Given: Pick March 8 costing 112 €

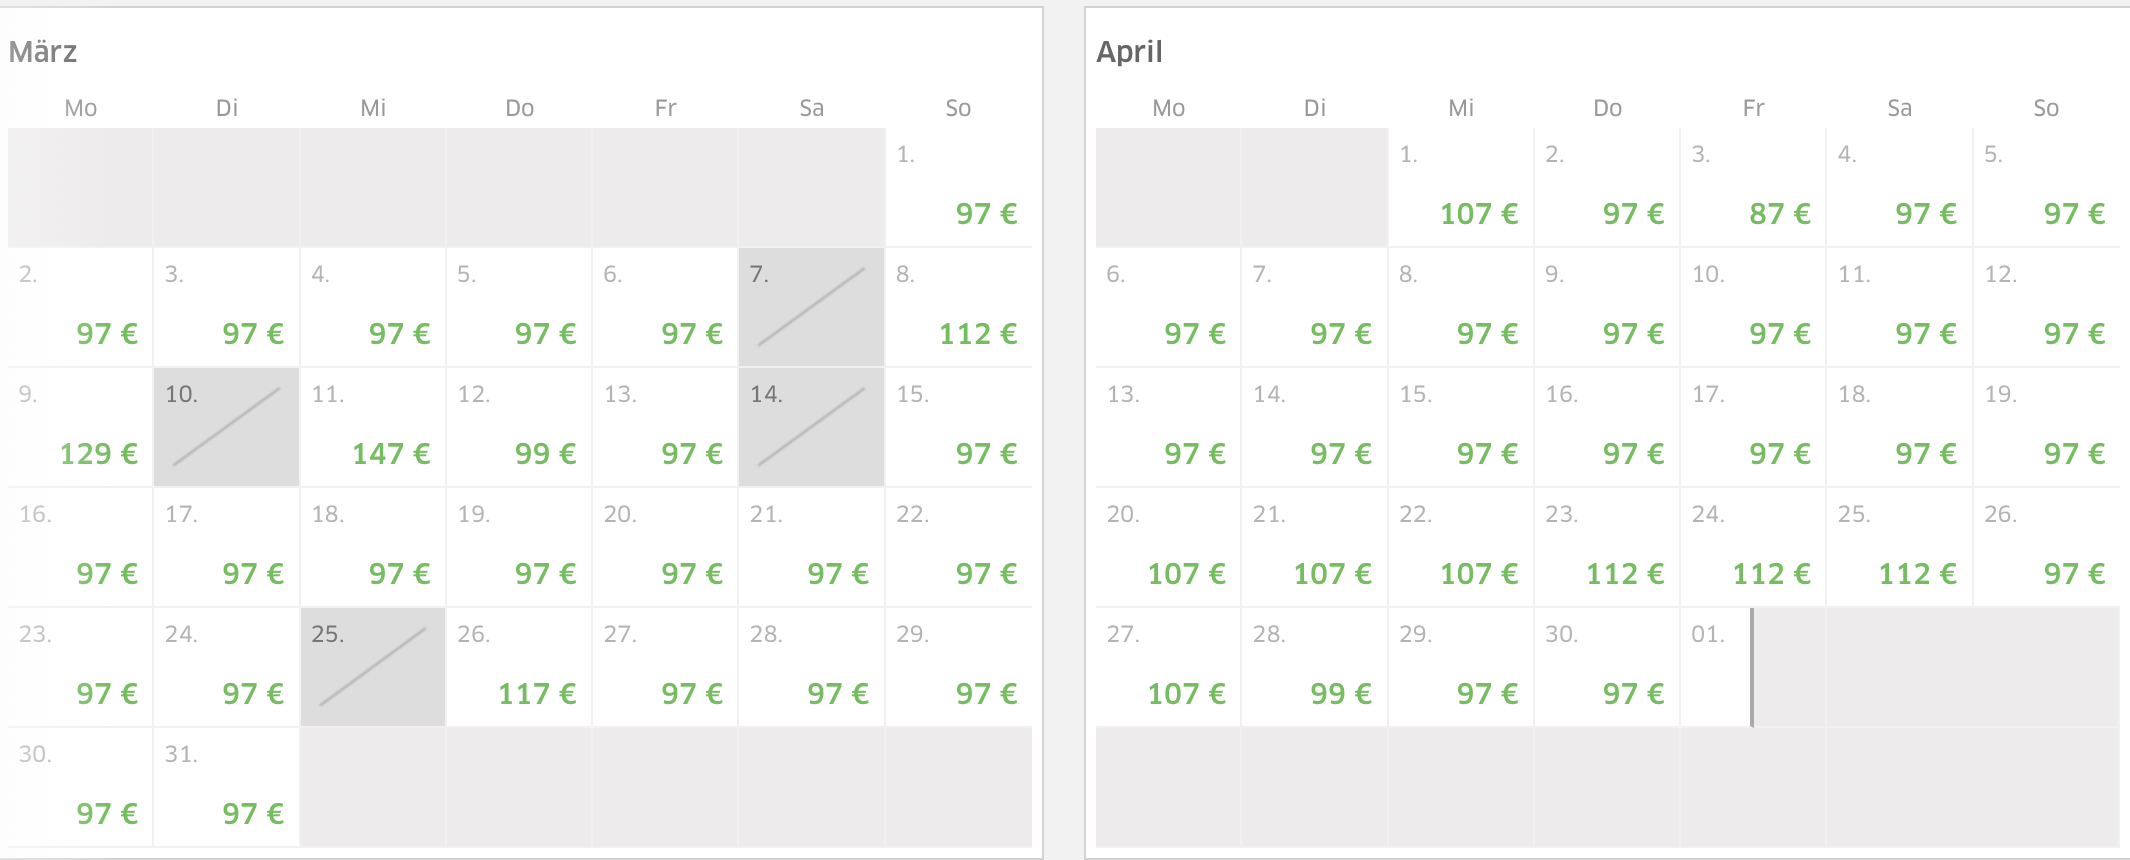Looking at the screenshot, I should point(958,308).
